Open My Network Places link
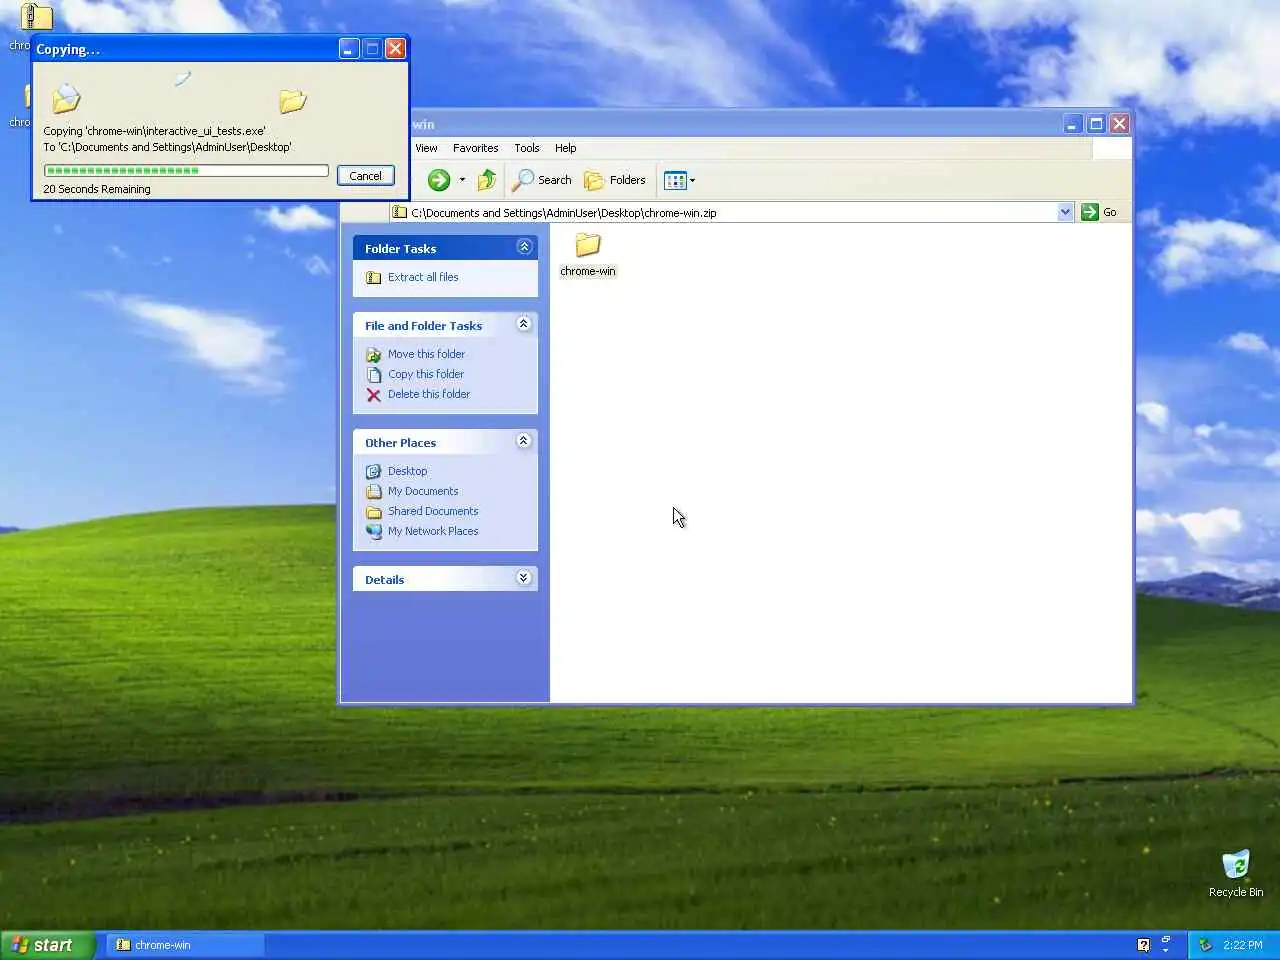The height and width of the screenshot is (960, 1280). 433,531
